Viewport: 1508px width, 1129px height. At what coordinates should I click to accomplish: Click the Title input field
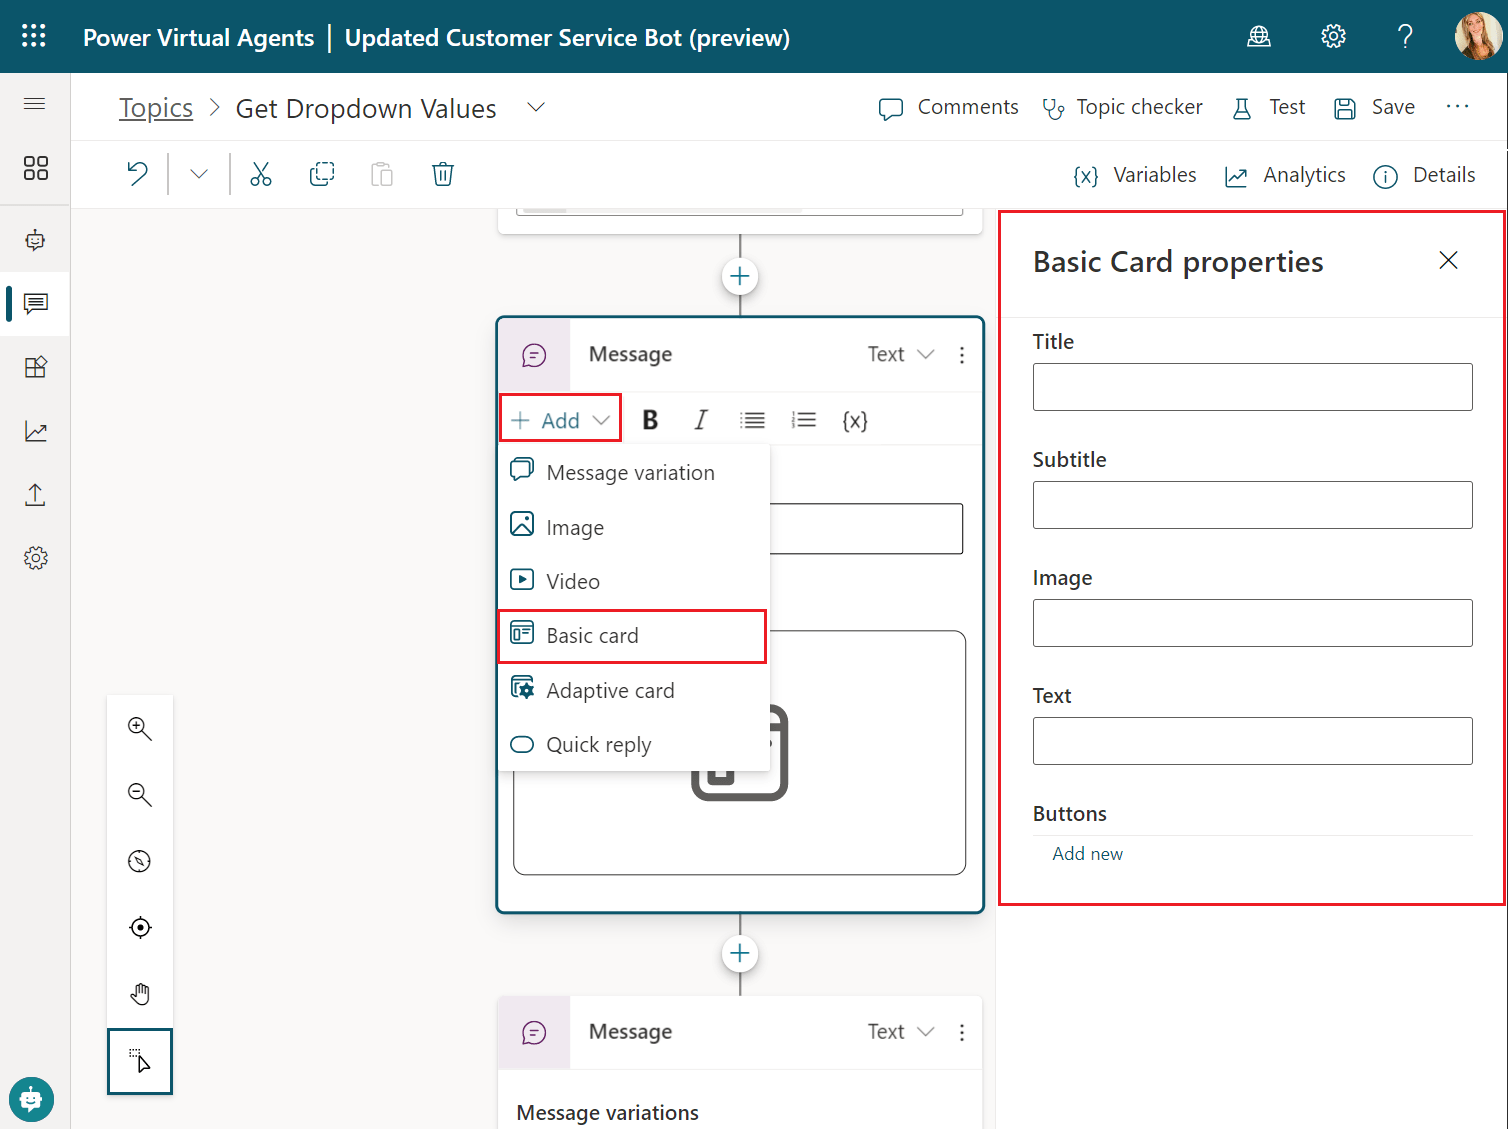pos(1252,387)
